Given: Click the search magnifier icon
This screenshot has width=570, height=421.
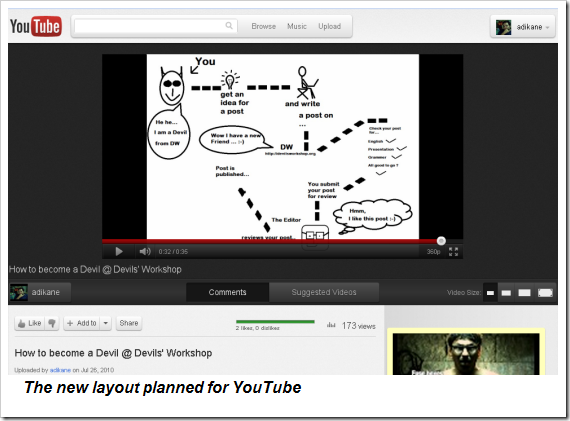Looking at the screenshot, I should pos(229,26).
